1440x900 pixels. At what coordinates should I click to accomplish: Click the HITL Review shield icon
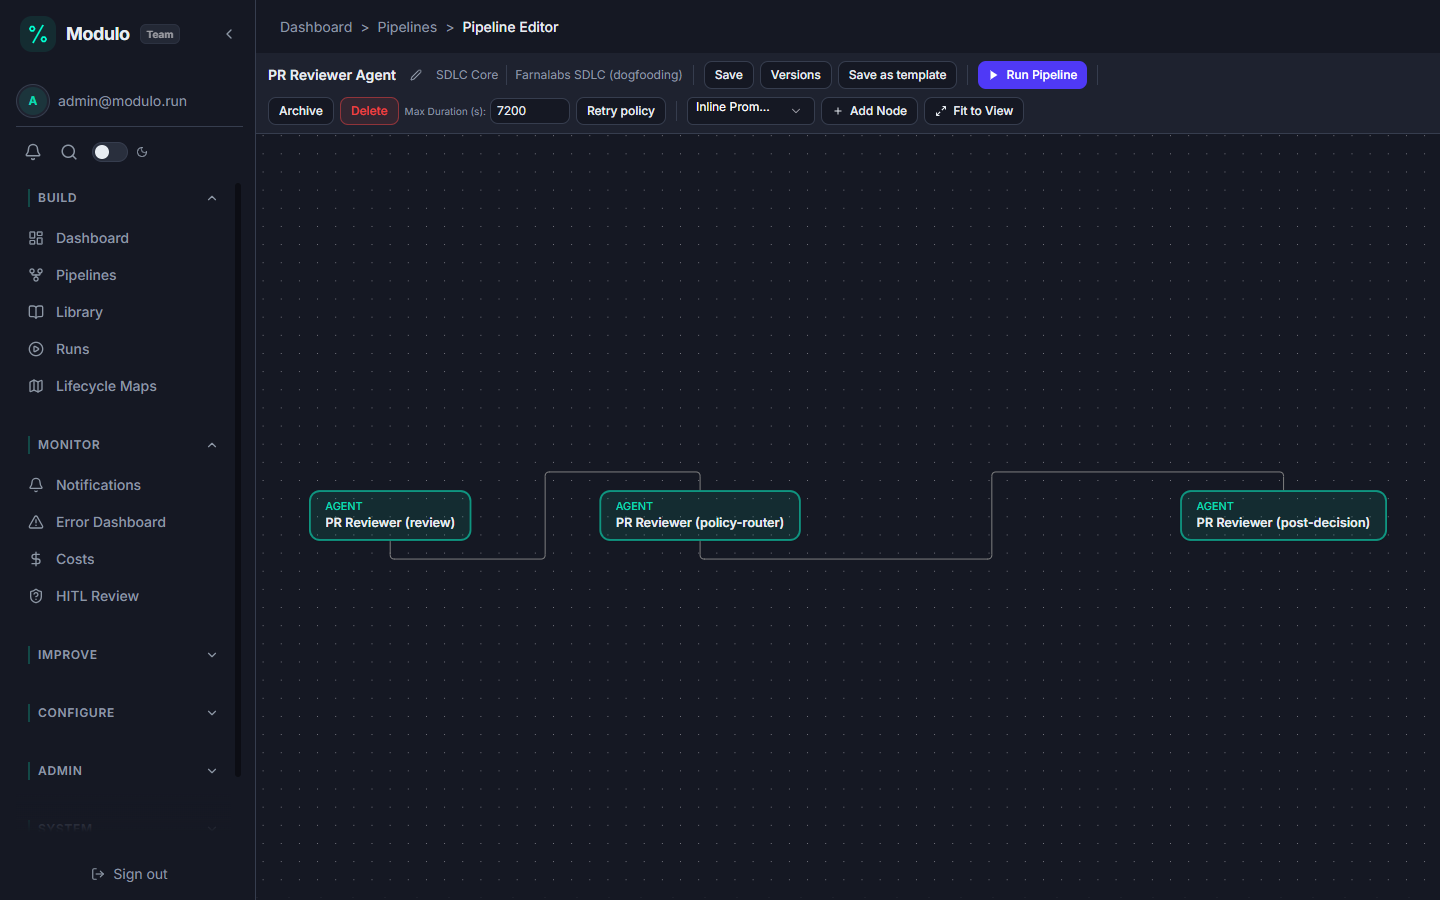tap(36, 596)
